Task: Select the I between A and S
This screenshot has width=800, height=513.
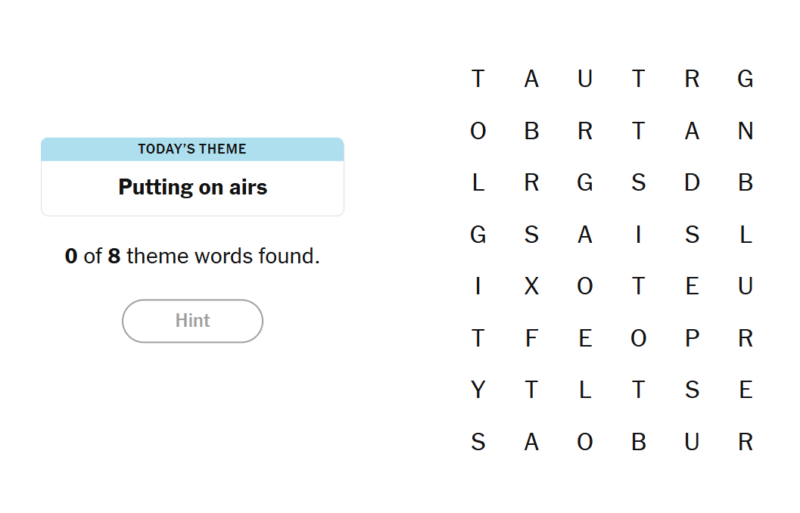Action: tap(638, 235)
